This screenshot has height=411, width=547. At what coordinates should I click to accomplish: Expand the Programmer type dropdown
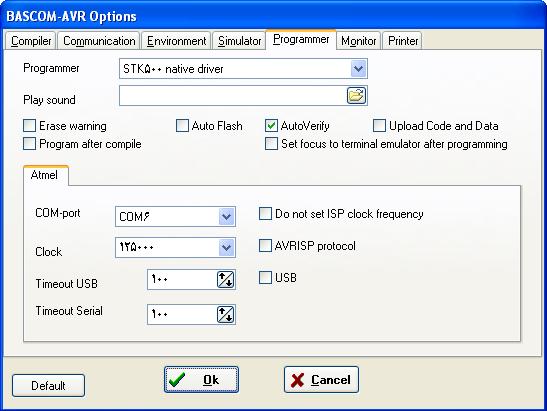(x=358, y=69)
